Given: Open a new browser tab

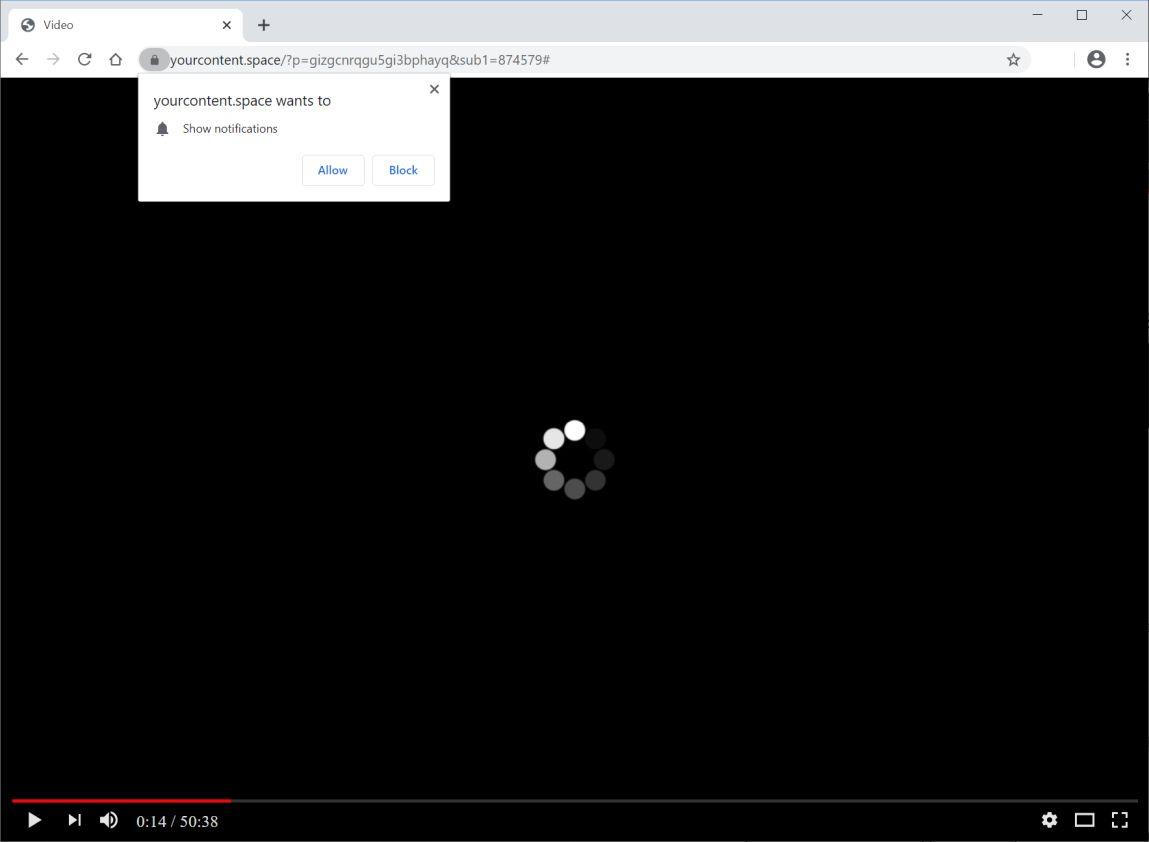Looking at the screenshot, I should [x=263, y=24].
